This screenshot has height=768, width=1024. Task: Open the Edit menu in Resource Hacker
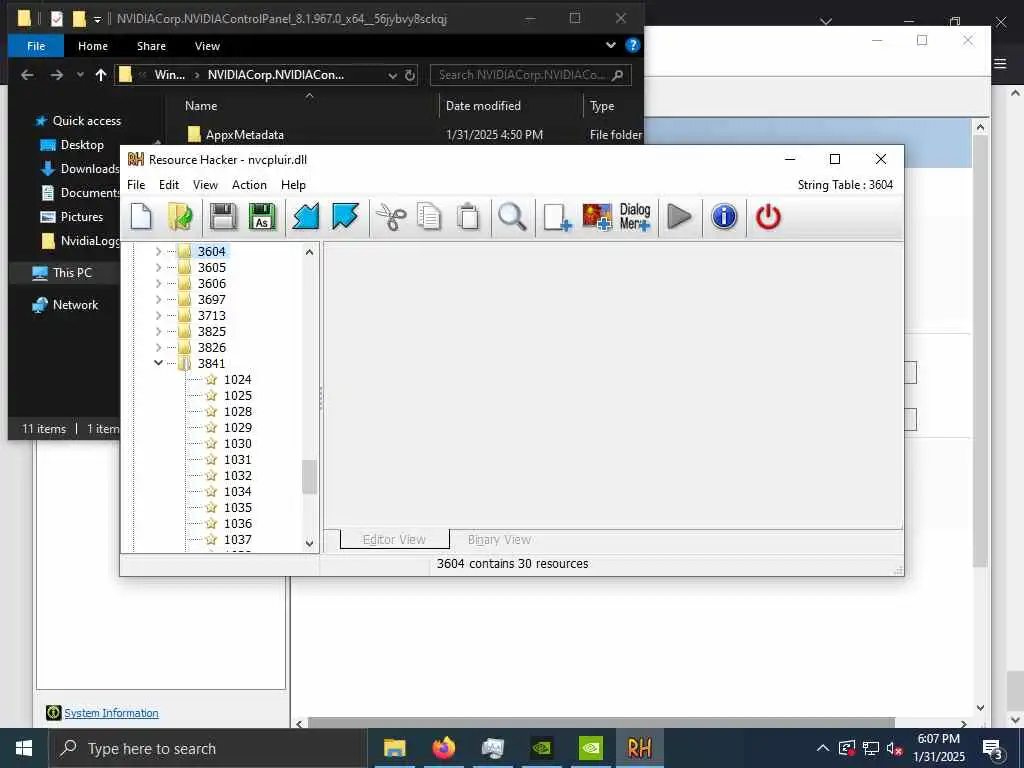(169, 185)
